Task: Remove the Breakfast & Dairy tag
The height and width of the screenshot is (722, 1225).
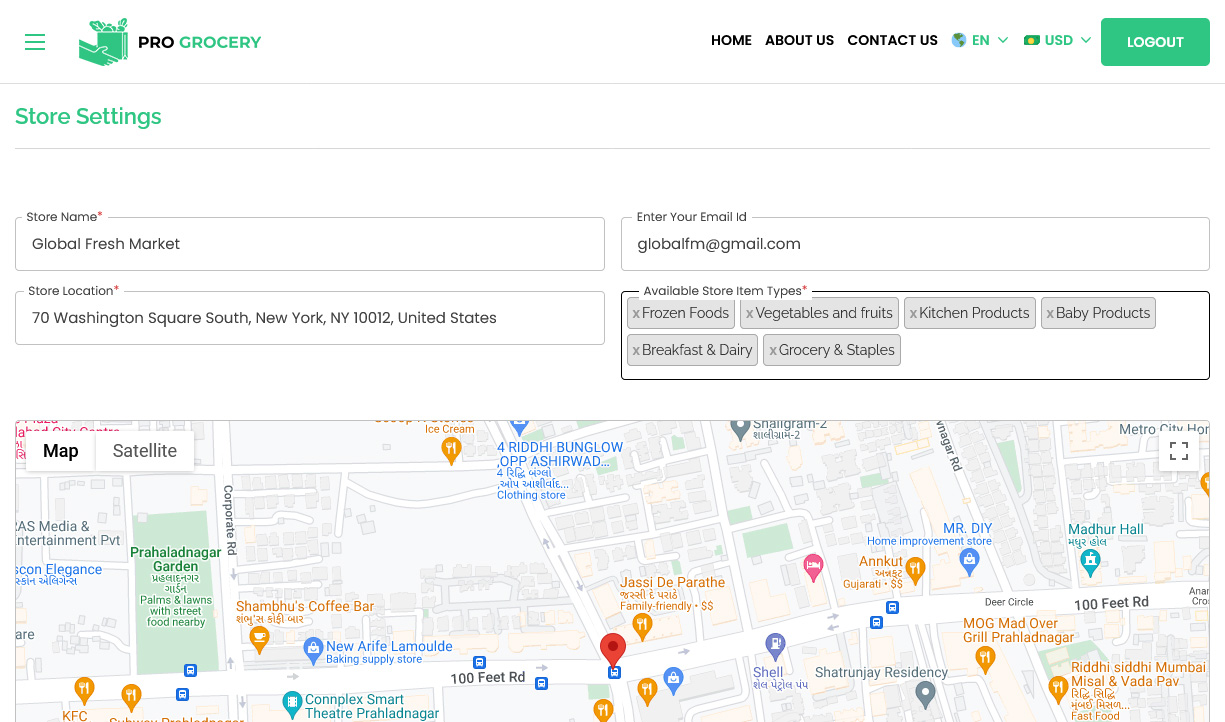Action: tap(636, 351)
